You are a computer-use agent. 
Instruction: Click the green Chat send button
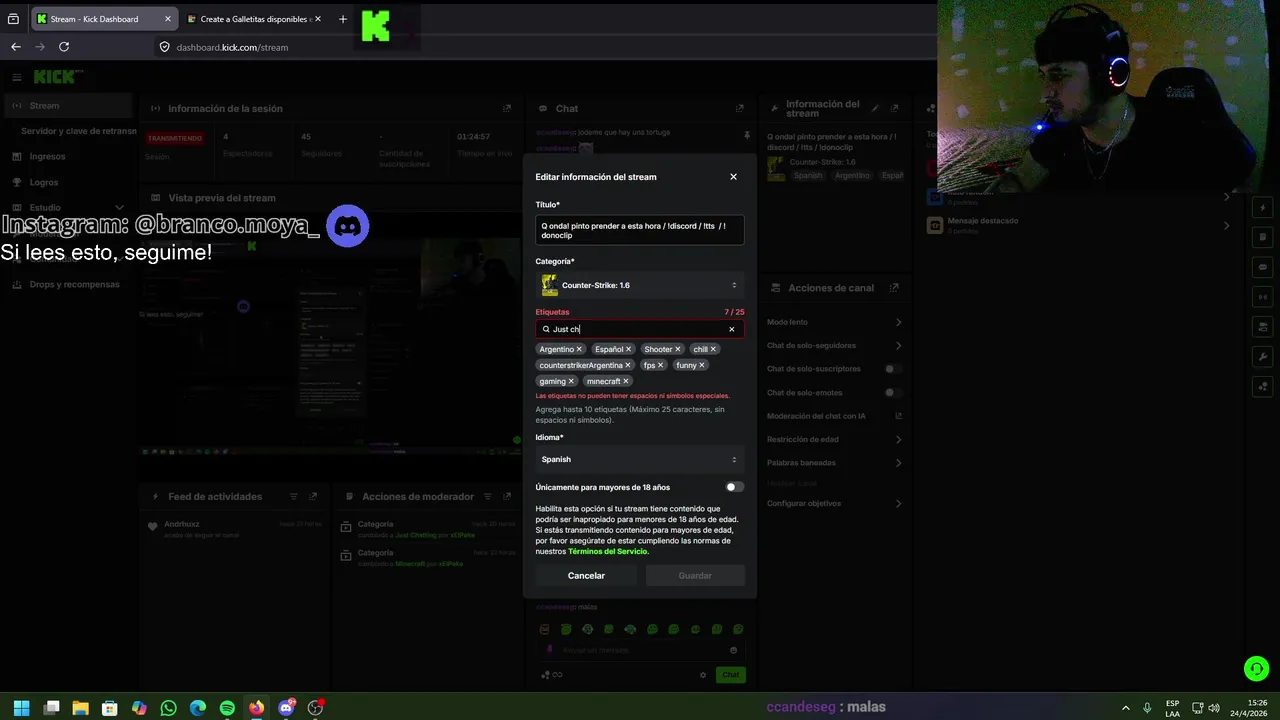click(731, 675)
